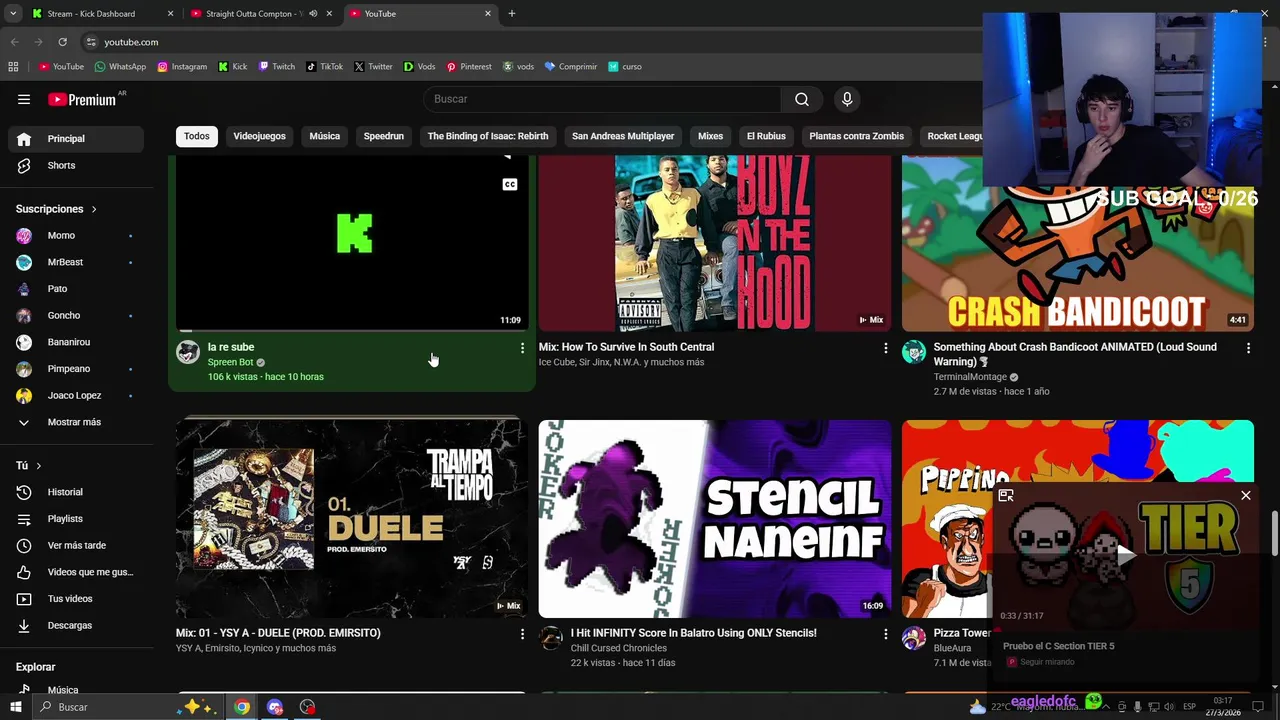The width and height of the screenshot is (1280, 720).
Task: Select the El Rubius filter chip
Action: tap(766, 136)
